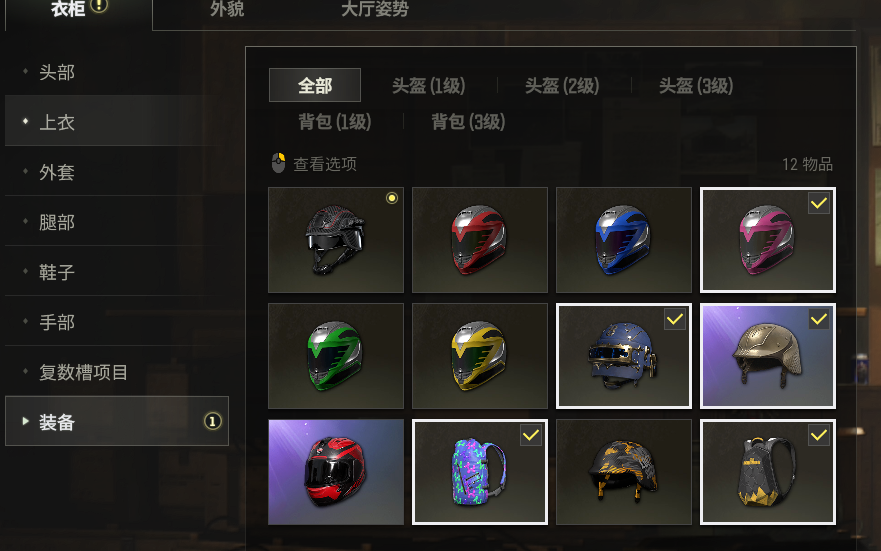Uncheck the pink racing helmet checkmark
The image size is (881, 551).
point(819,203)
